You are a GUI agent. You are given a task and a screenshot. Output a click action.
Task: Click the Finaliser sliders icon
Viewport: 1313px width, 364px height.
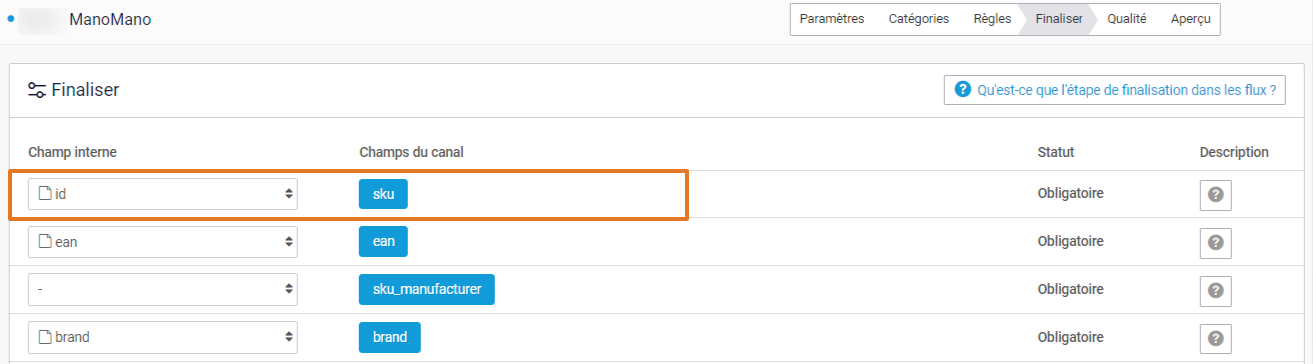point(37,90)
